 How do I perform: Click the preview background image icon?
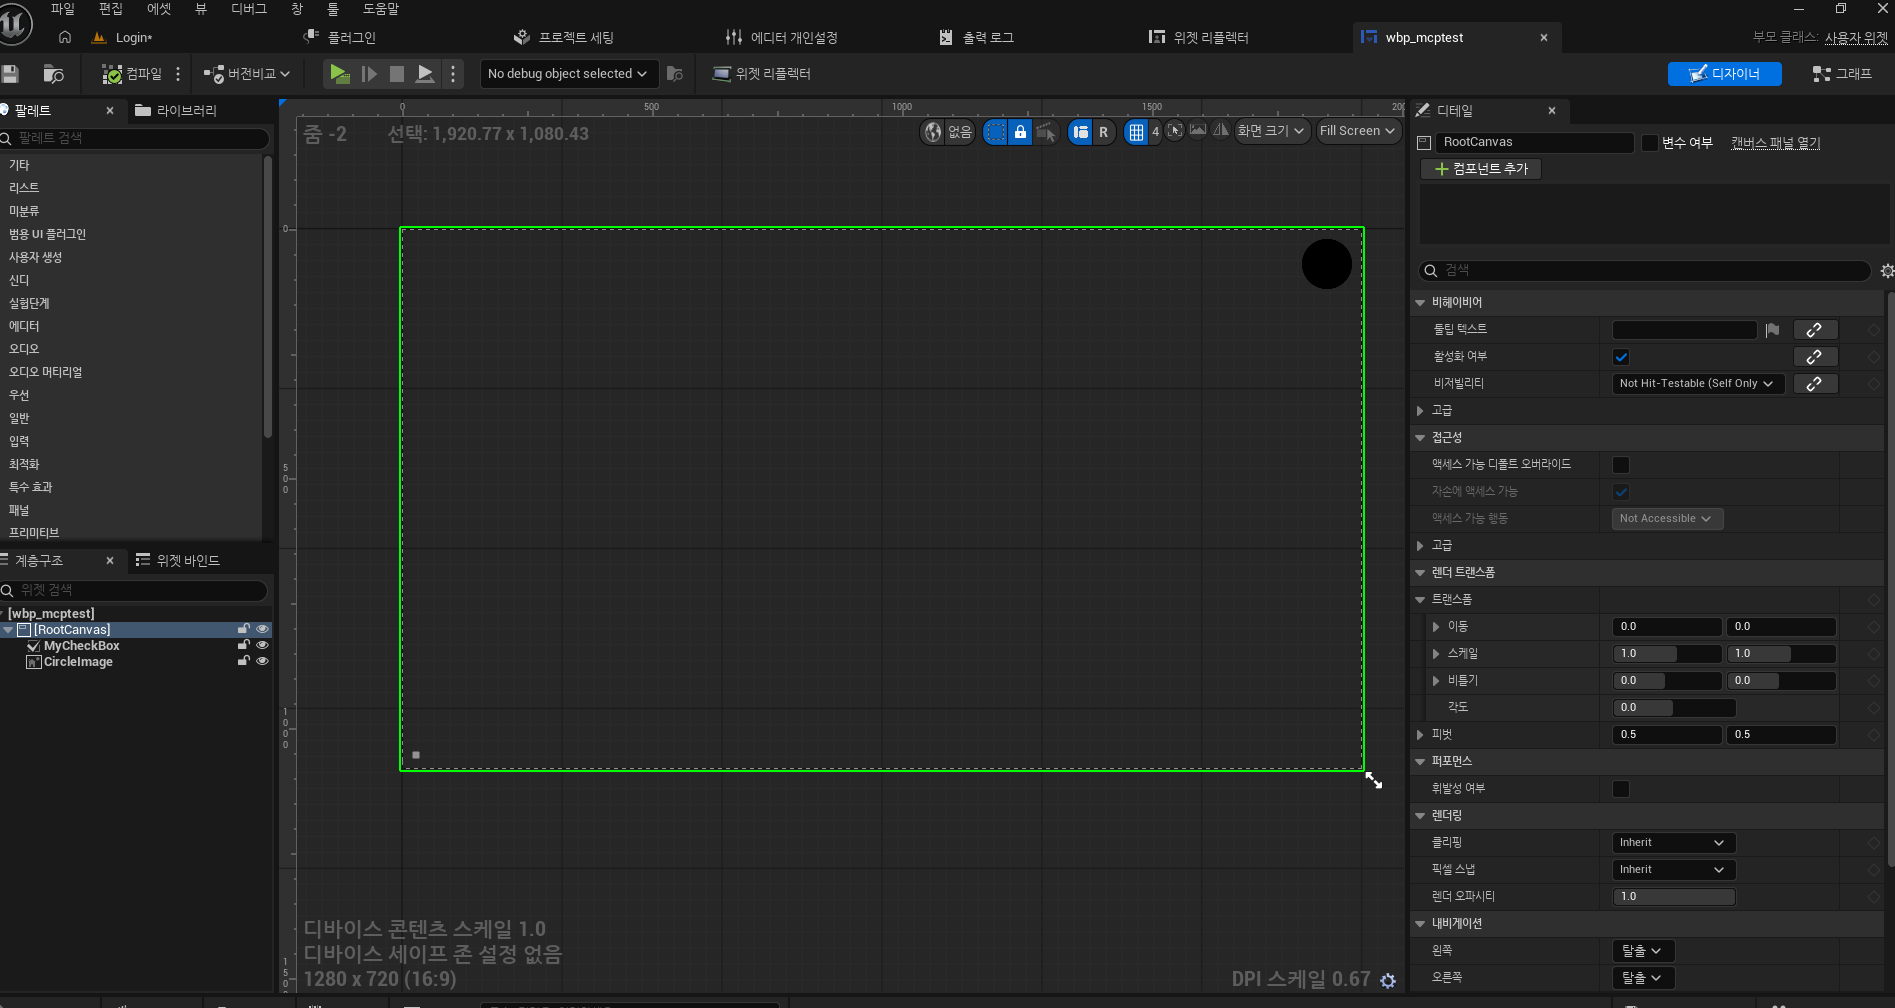click(x=1198, y=130)
